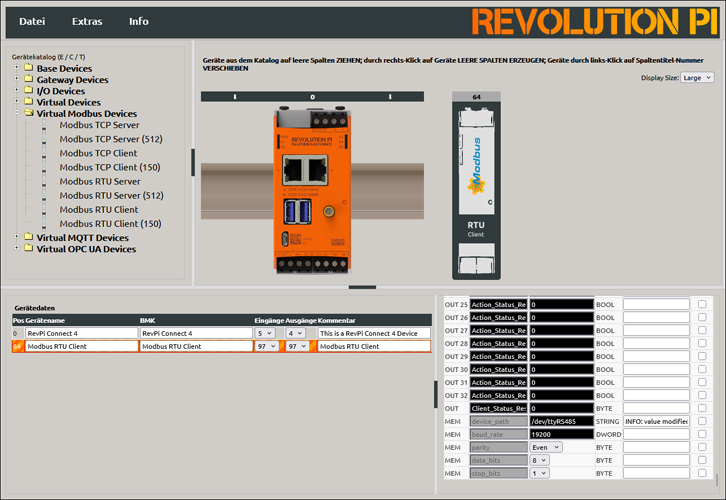Click the Virtual Devices folder icon
Viewport: 726px width, 500px height.
(29, 101)
